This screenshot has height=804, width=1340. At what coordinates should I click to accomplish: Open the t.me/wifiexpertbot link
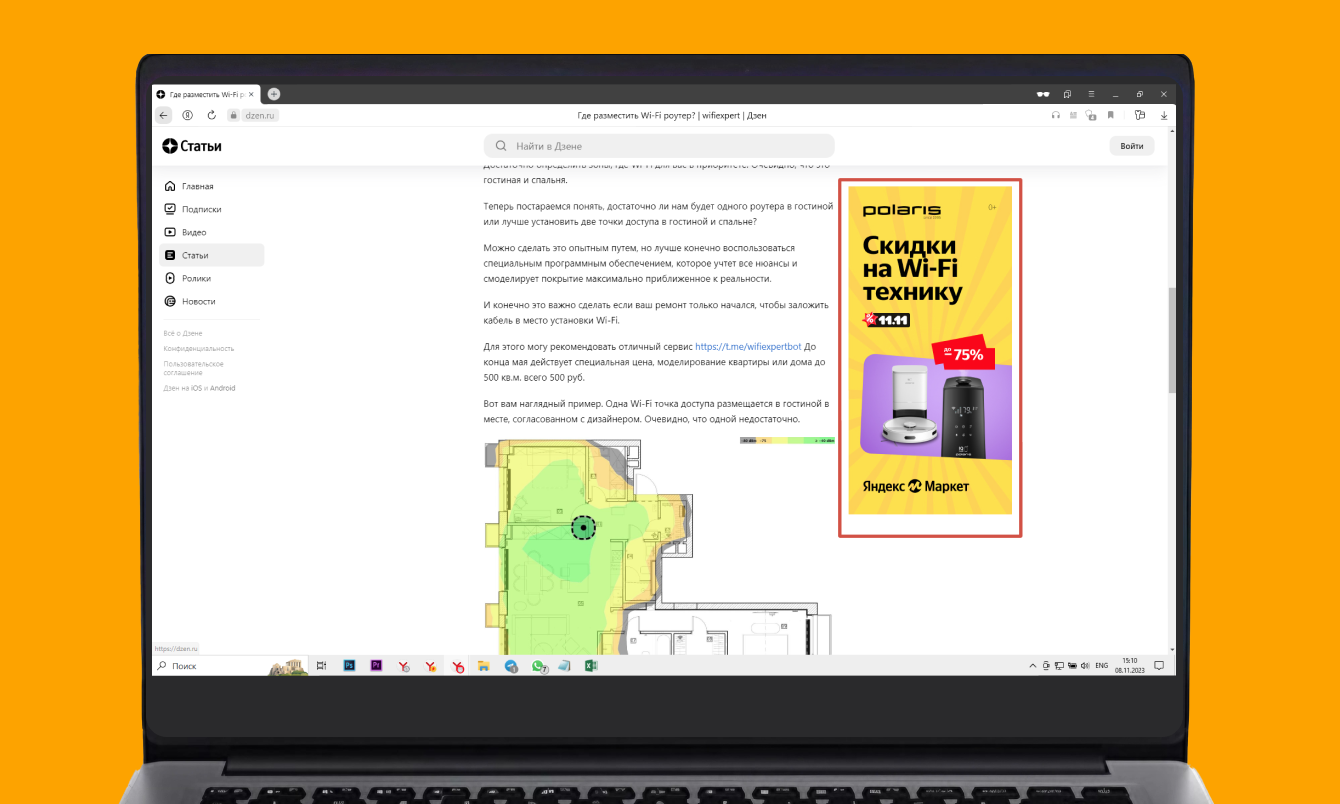[748, 347]
